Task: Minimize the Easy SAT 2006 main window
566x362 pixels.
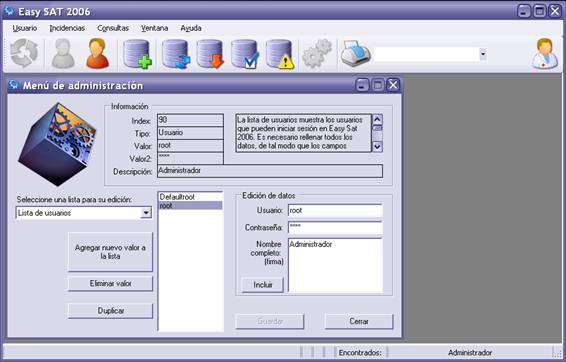Action: [524, 11]
